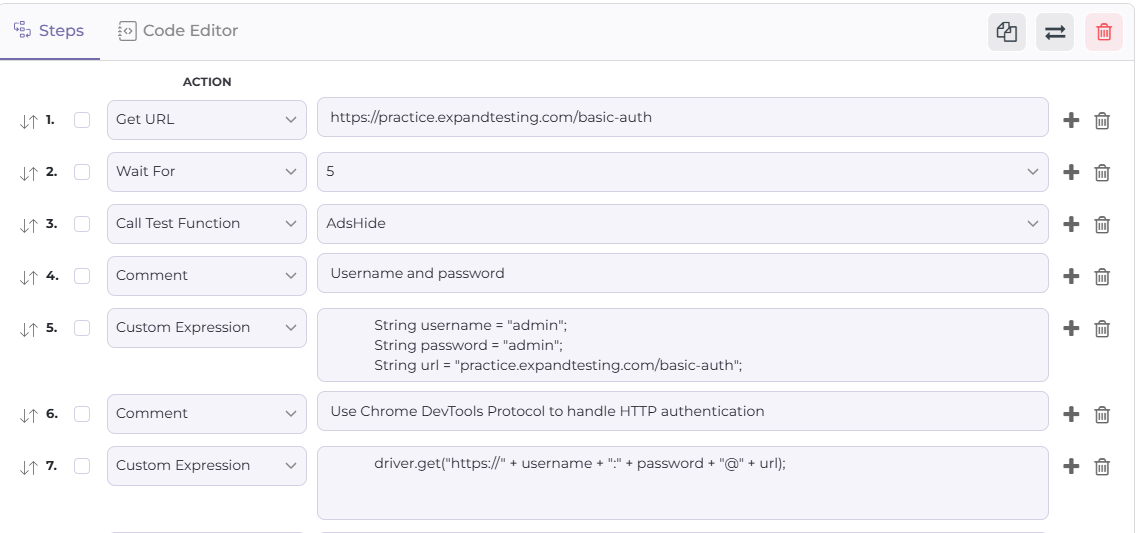Screen dimensions: 1139x533
Task: Open the Get URL action dropdown
Action: (206, 120)
